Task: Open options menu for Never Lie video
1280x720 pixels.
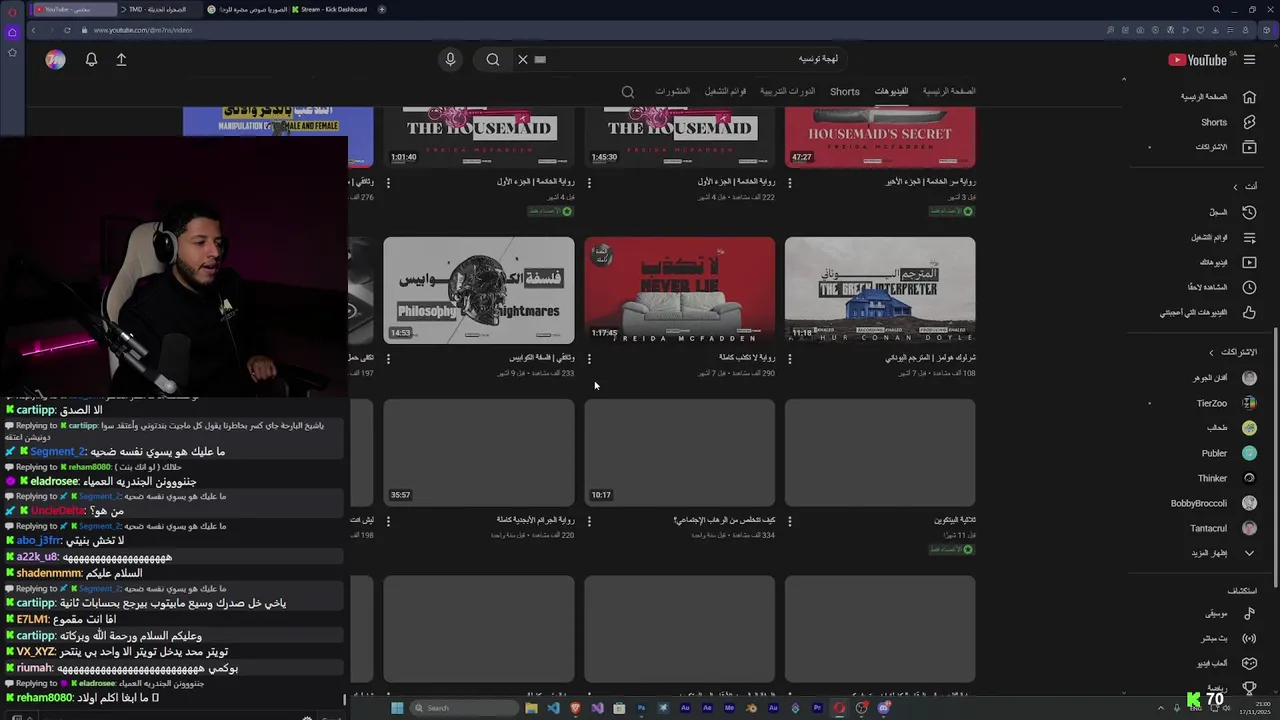Action: tap(589, 358)
